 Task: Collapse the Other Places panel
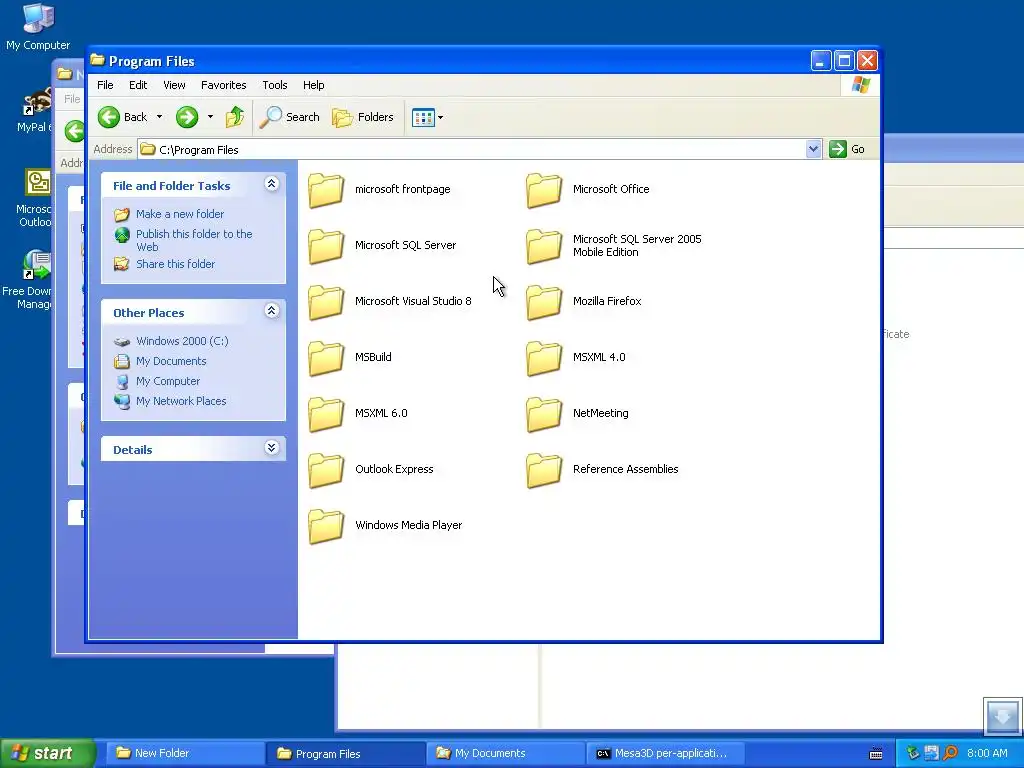pyautogui.click(x=272, y=311)
